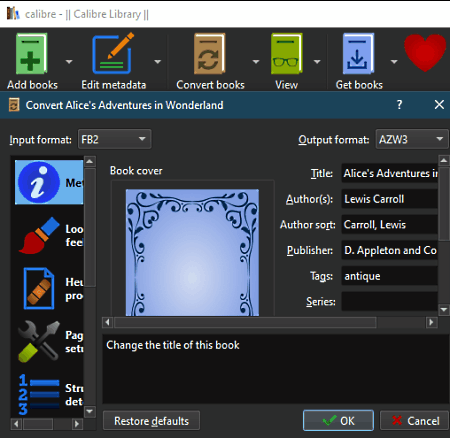Click the metadata panel vertical scrollbar handle
Image resolution: width=450 pixels, height=438 pixels.
pos(444,204)
